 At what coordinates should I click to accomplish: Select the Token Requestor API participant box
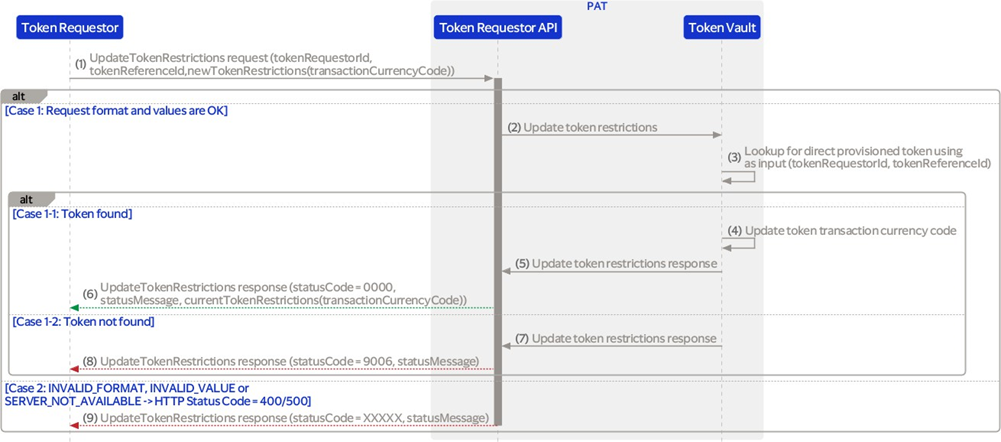pos(498,28)
